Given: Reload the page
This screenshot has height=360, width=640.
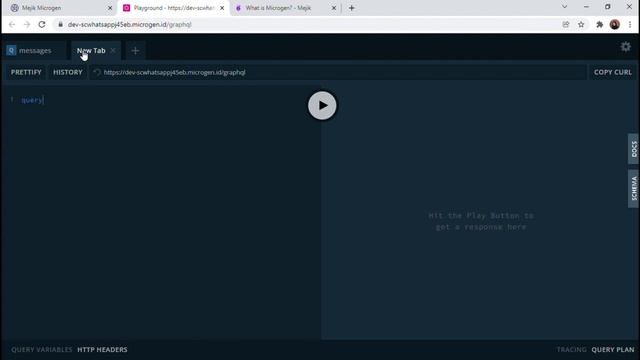Looking at the screenshot, I should tap(42, 24).
